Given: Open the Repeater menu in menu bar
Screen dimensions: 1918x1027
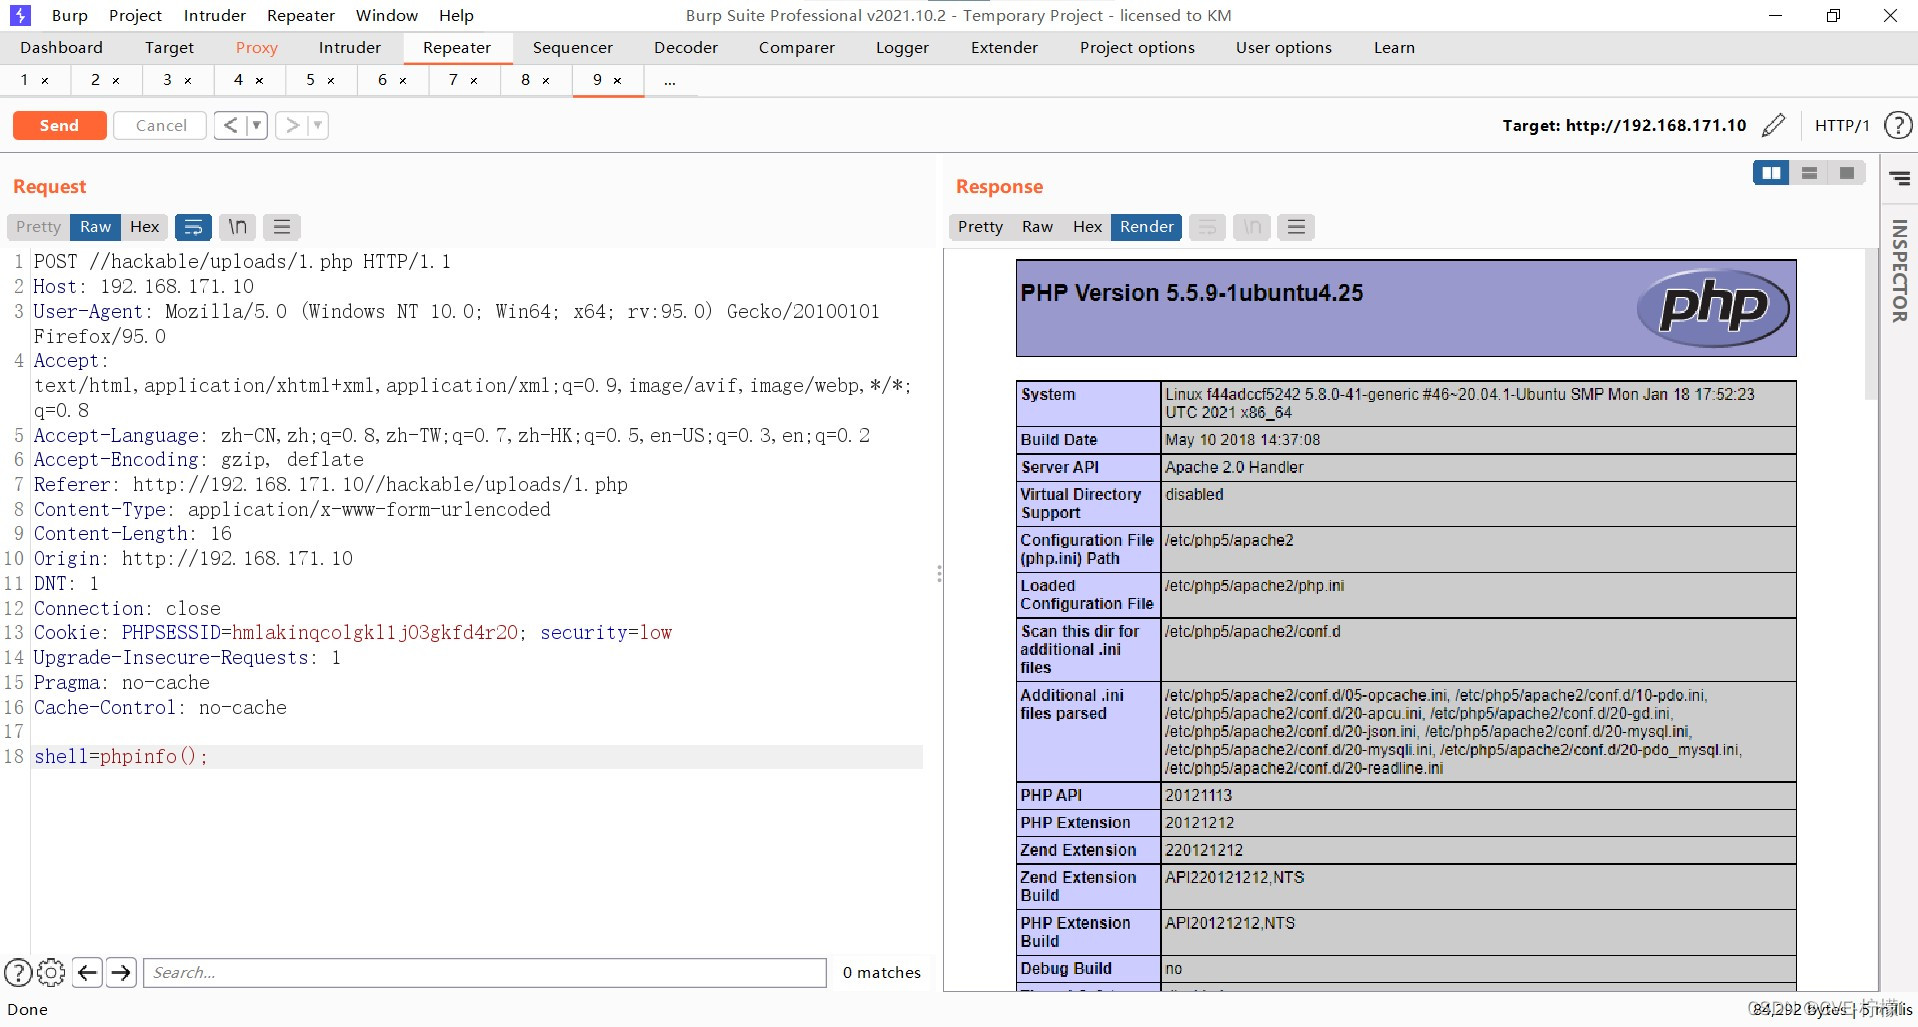Looking at the screenshot, I should [x=301, y=15].
